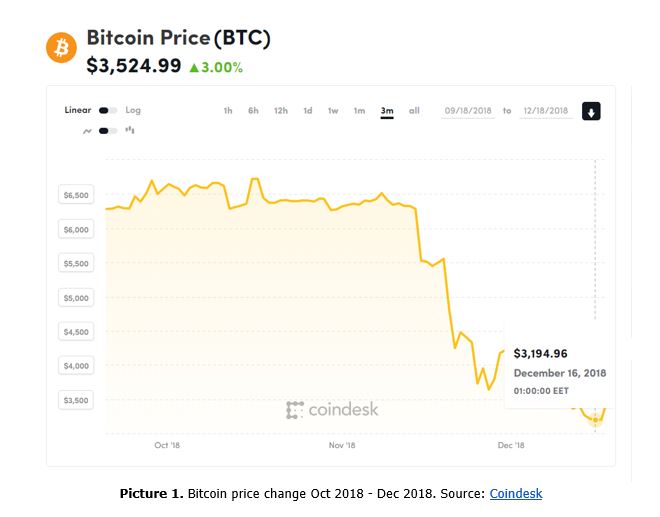Select the 6h time range
Screen dimensions: 660x517
(253, 110)
